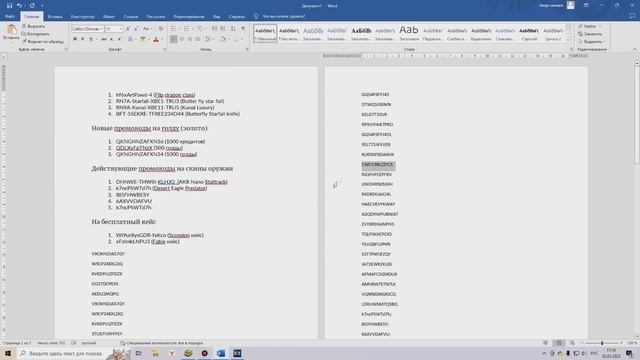Decrease font size
The width and height of the screenshot is (640, 360).
click(x=136, y=29)
